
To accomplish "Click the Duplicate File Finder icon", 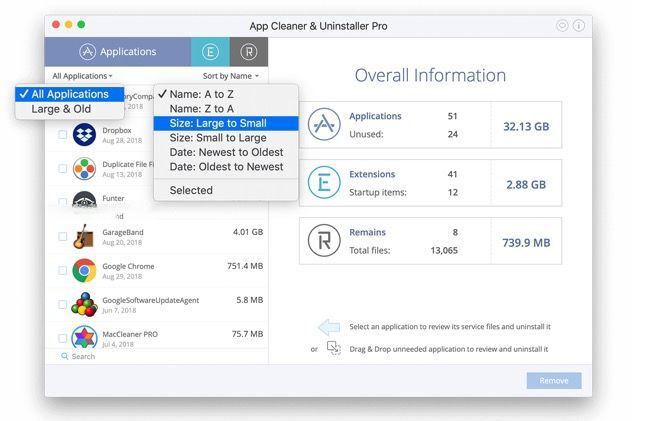I will (84, 169).
